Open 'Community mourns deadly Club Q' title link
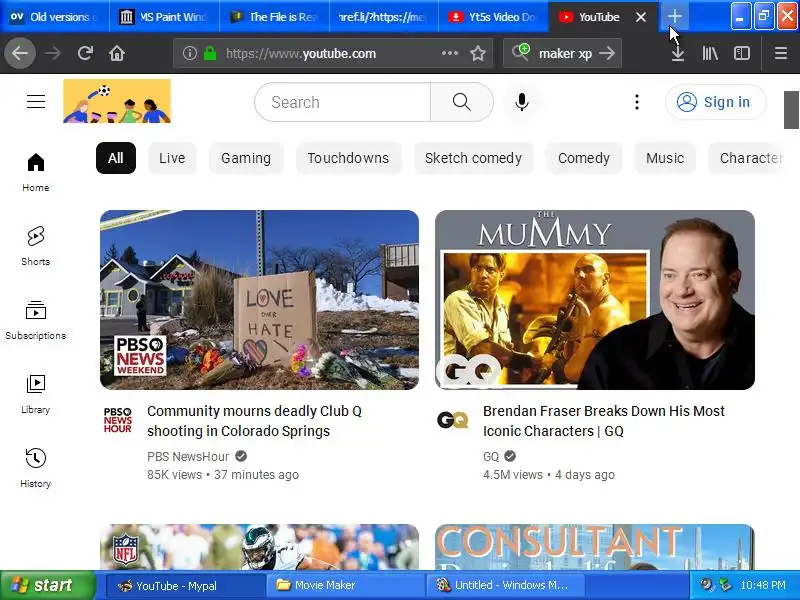 [254, 421]
